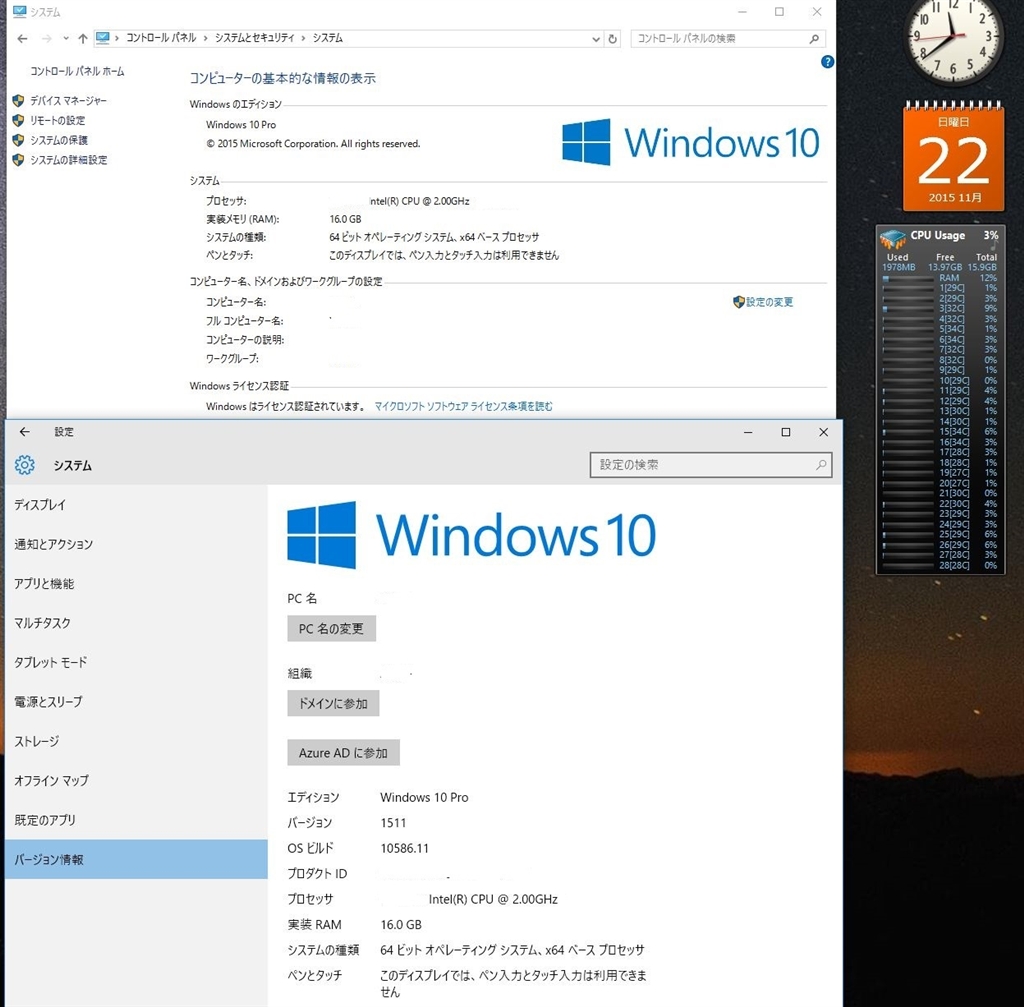Select ディスプレイ in settings sidebar
This screenshot has height=1007, width=1024.
pos(136,505)
